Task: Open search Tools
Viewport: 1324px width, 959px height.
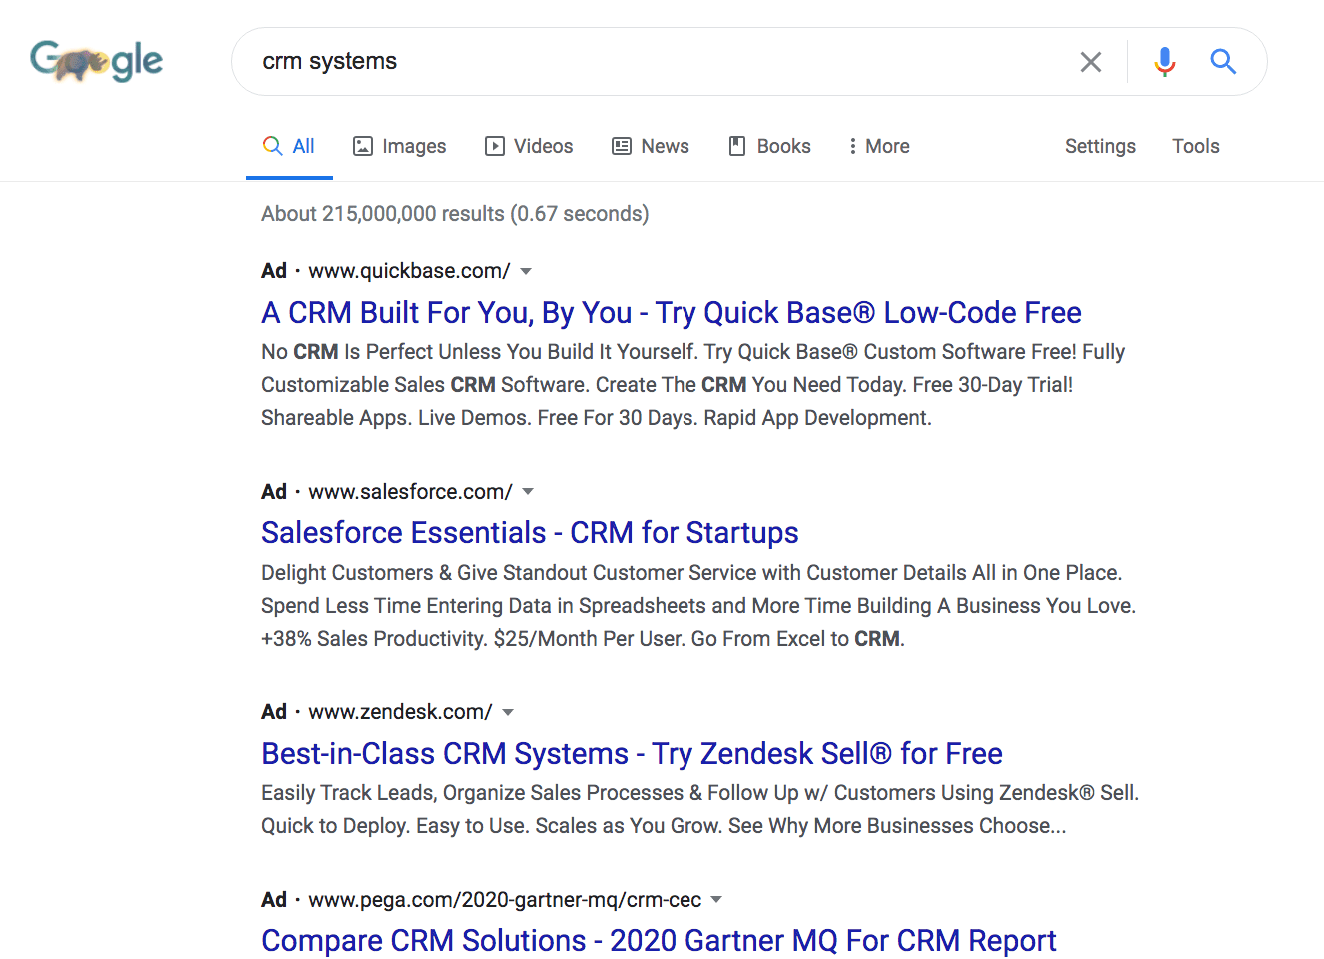Action: click(1196, 146)
